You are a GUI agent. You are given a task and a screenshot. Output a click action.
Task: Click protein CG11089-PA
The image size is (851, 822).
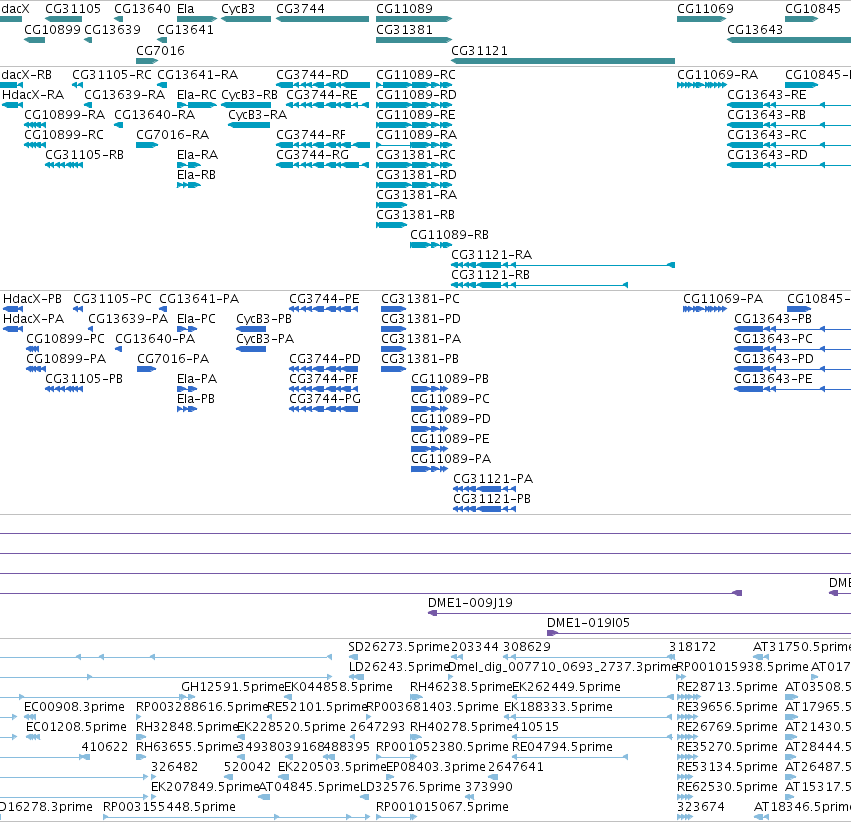tap(429, 469)
